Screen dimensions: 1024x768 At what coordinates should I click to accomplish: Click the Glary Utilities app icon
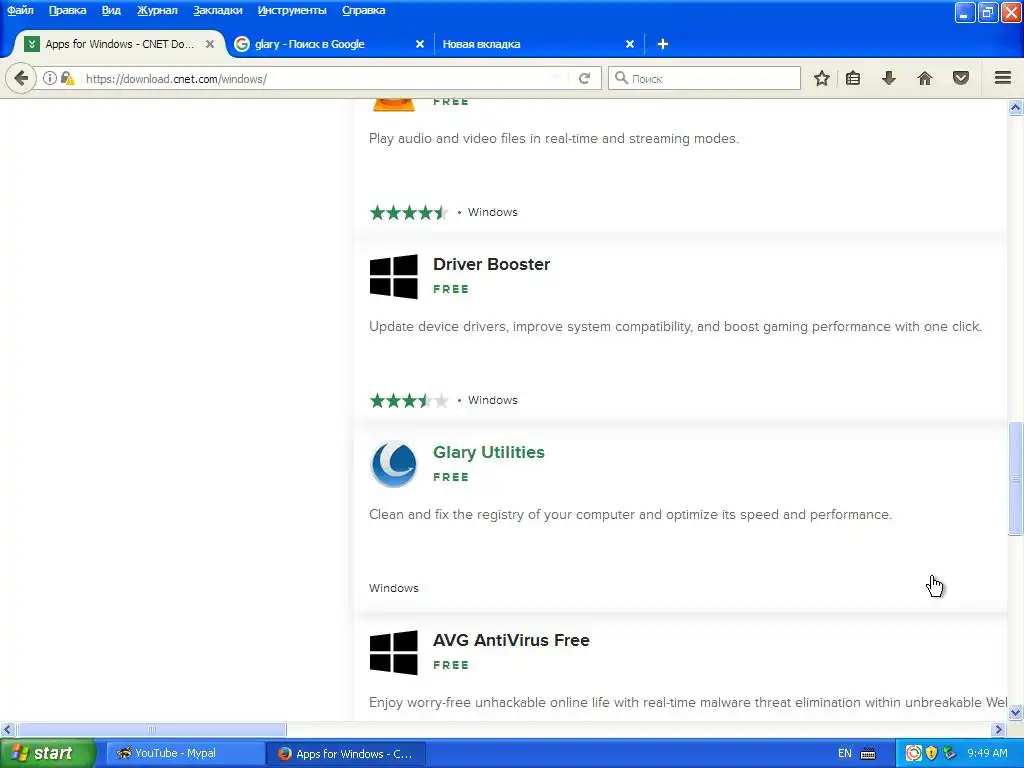click(x=393, y=464)
